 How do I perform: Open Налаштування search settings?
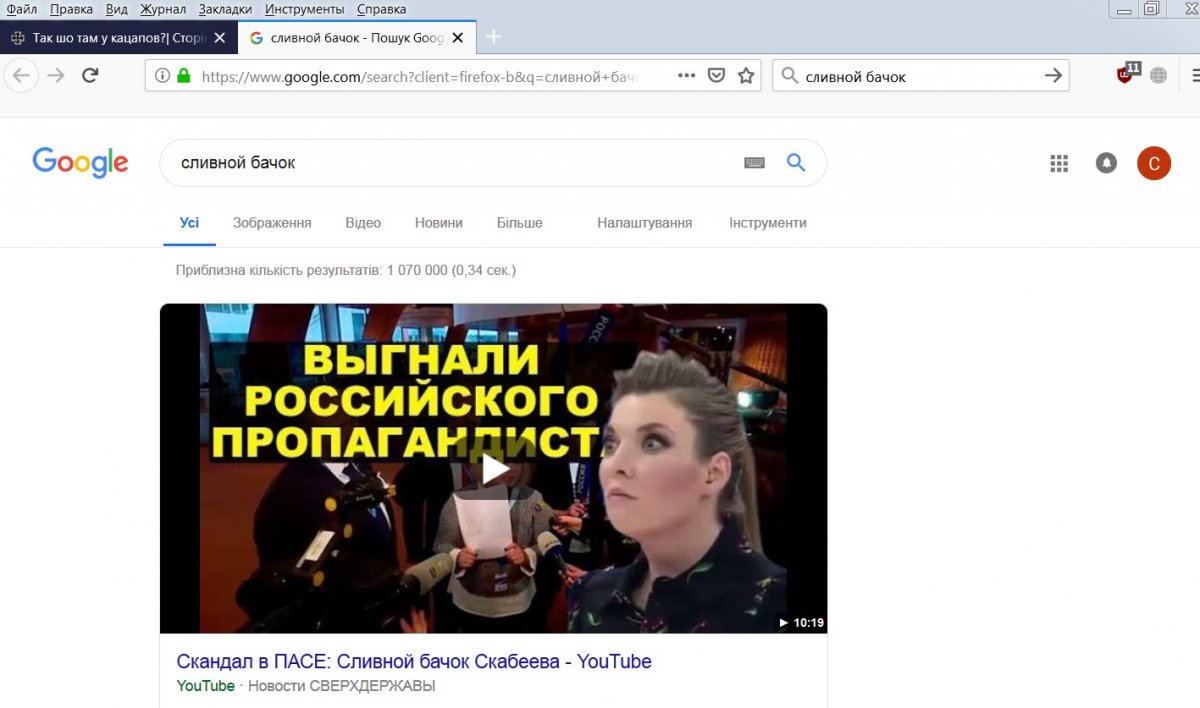click(x=644, y=223)
